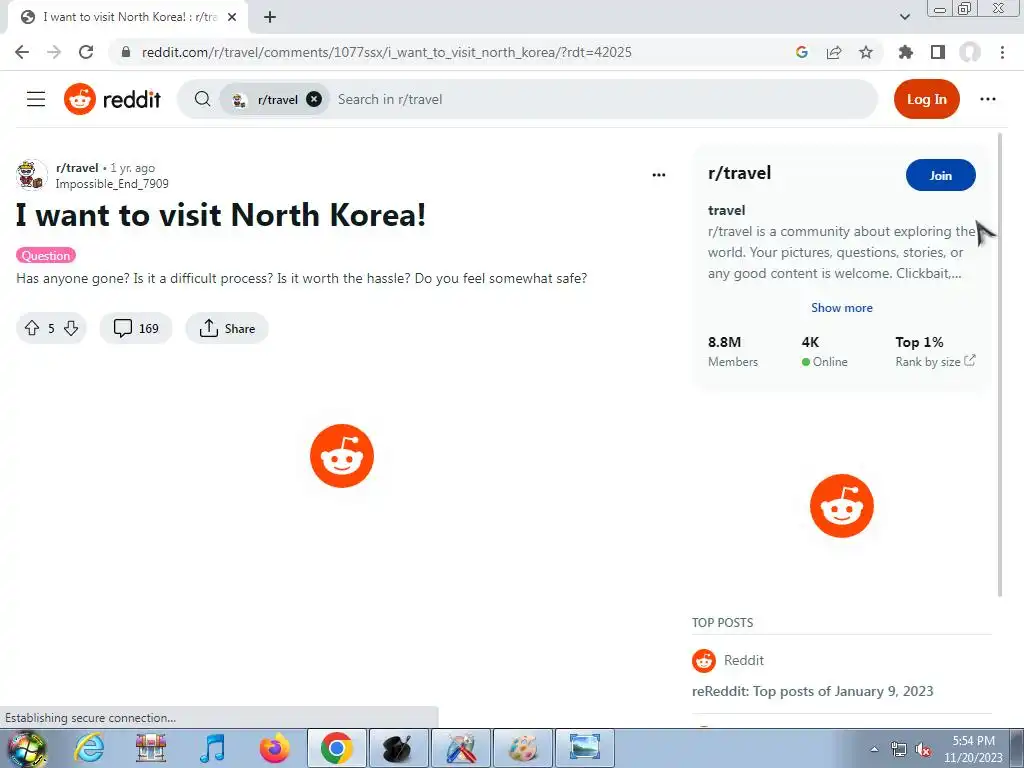Image resolution: width=1024 pixels, height=768 pixels.
Task: Open the Chrome extensions puzzle icon
Action: coord(905,52)
